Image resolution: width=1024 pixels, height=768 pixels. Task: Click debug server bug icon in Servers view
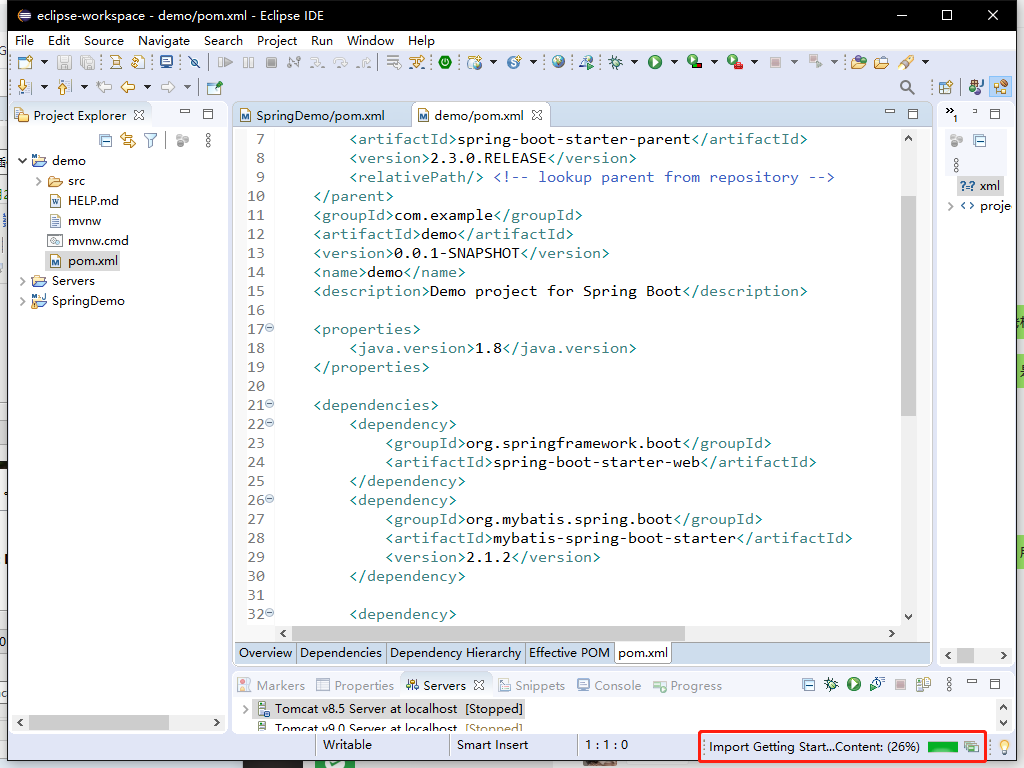tap(831, 684)
